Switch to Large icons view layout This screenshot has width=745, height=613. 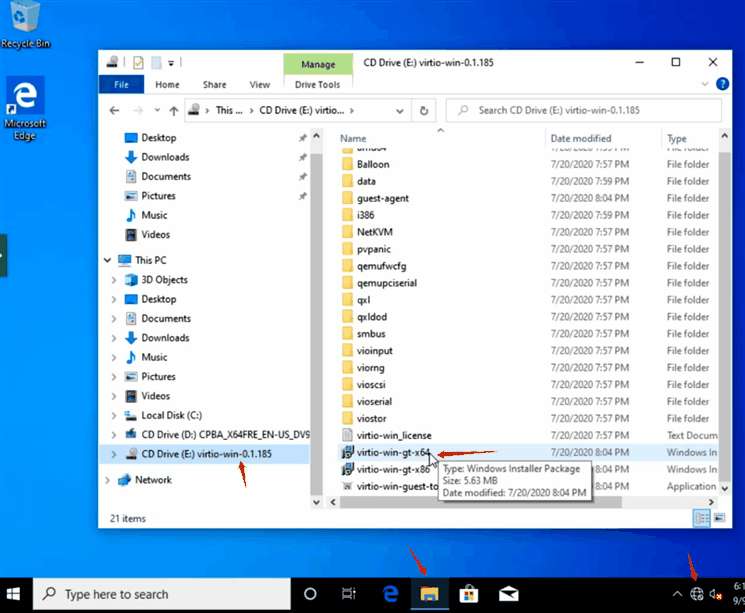click(x=720, y=518)
